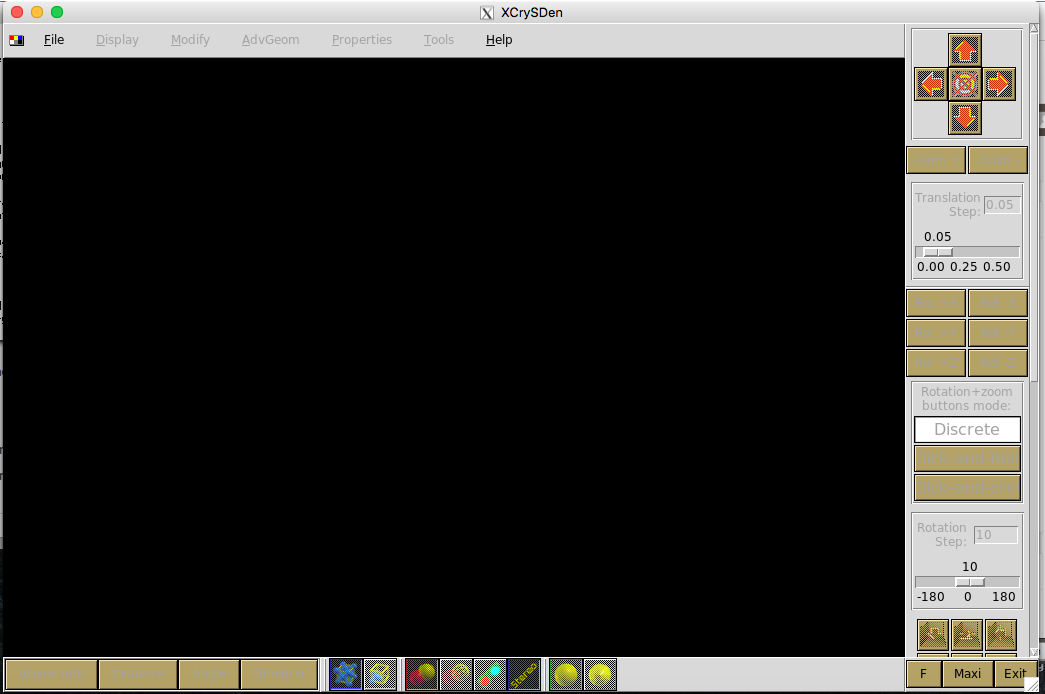
Task: Select Click-and-click rotation mode
Action: click(967, 487)
